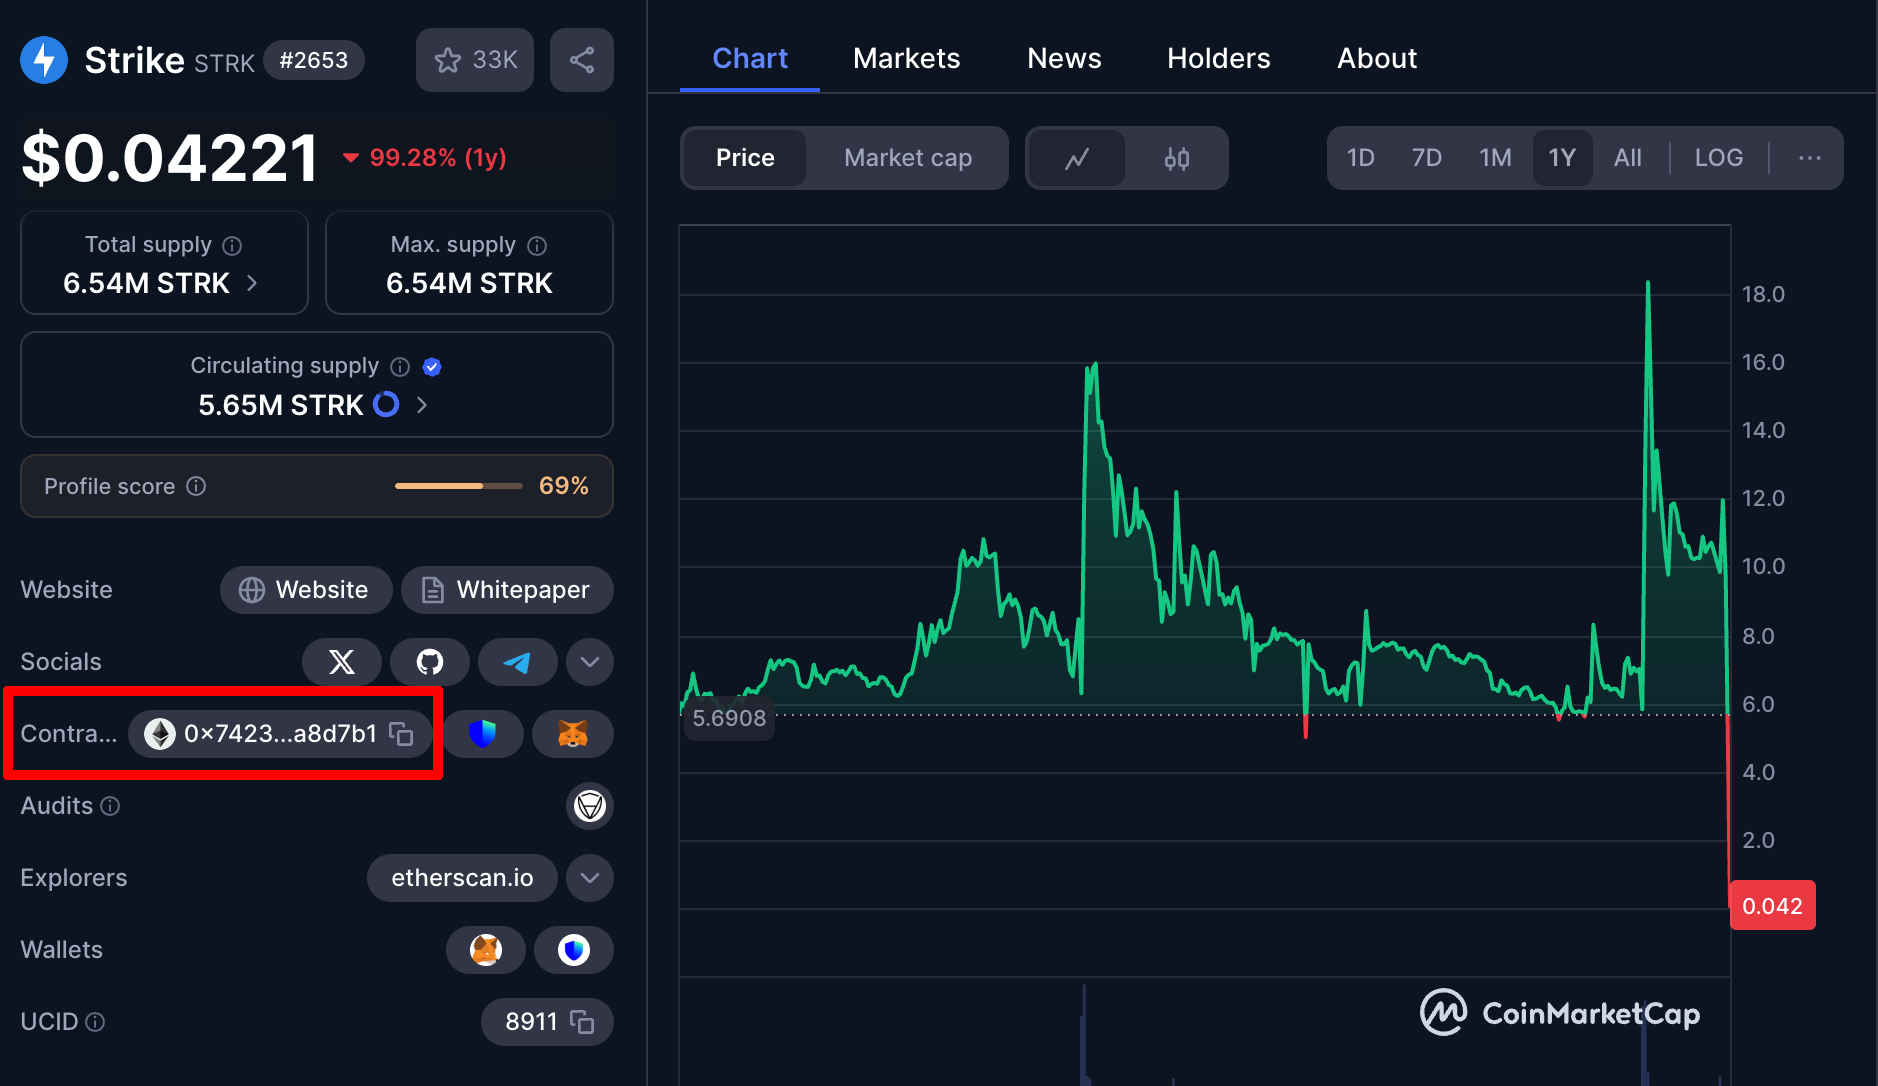Viewport: 1878px width, 1086px height.
Task: Click the STRK ticker symbol
Action: click(224, 64)
